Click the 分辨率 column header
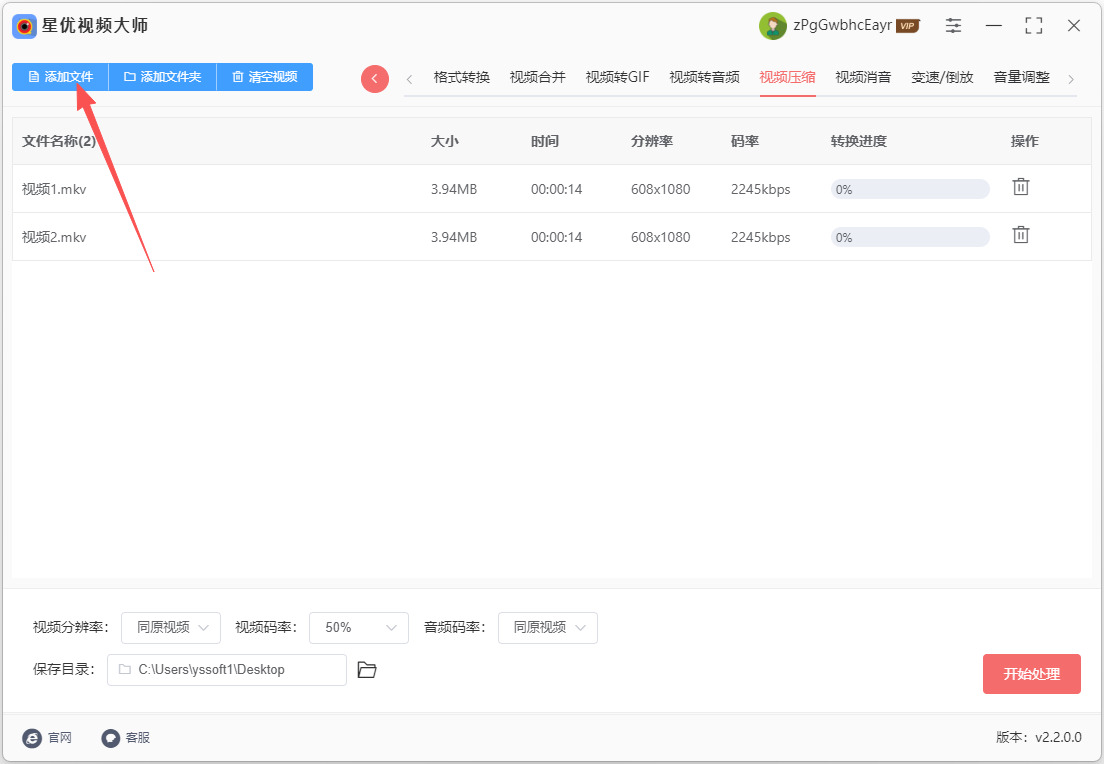 pos(652,142)
